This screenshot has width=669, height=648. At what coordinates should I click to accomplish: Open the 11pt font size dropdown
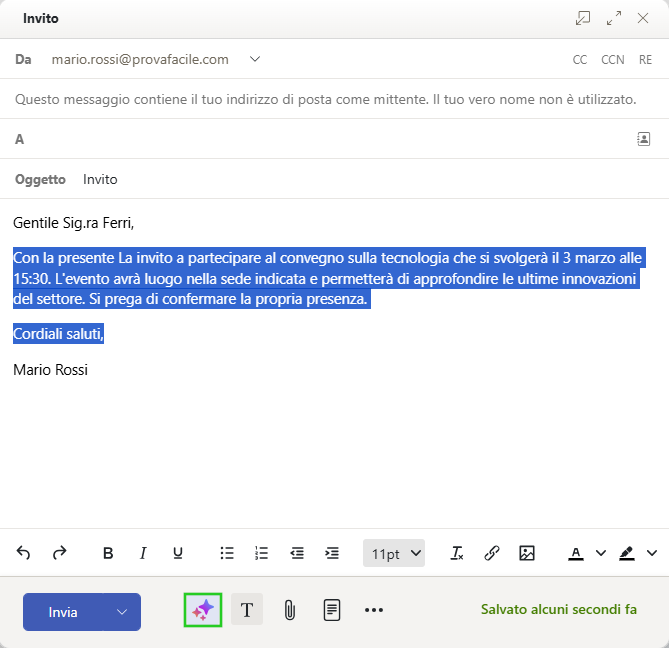(x=397, y=553)
